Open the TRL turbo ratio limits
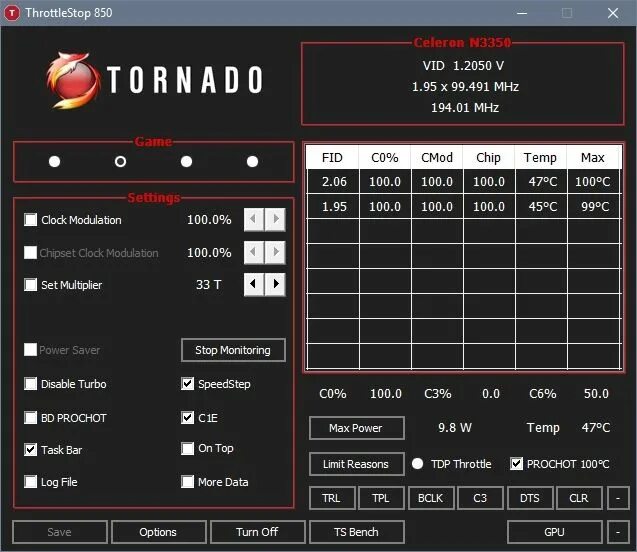The width and height of the screenshot is (637, 552). [332, 498]
